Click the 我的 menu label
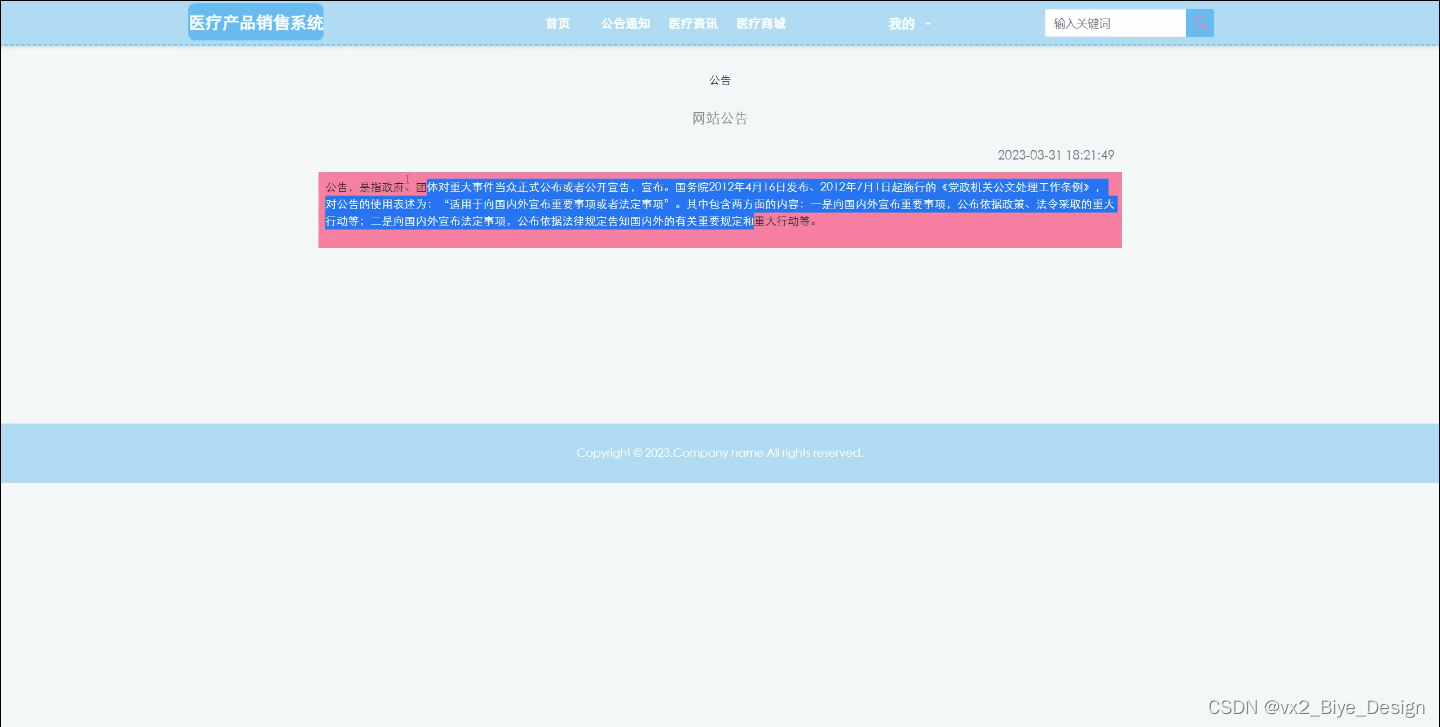Viewport: 1440px width, 727px height. 901,24
